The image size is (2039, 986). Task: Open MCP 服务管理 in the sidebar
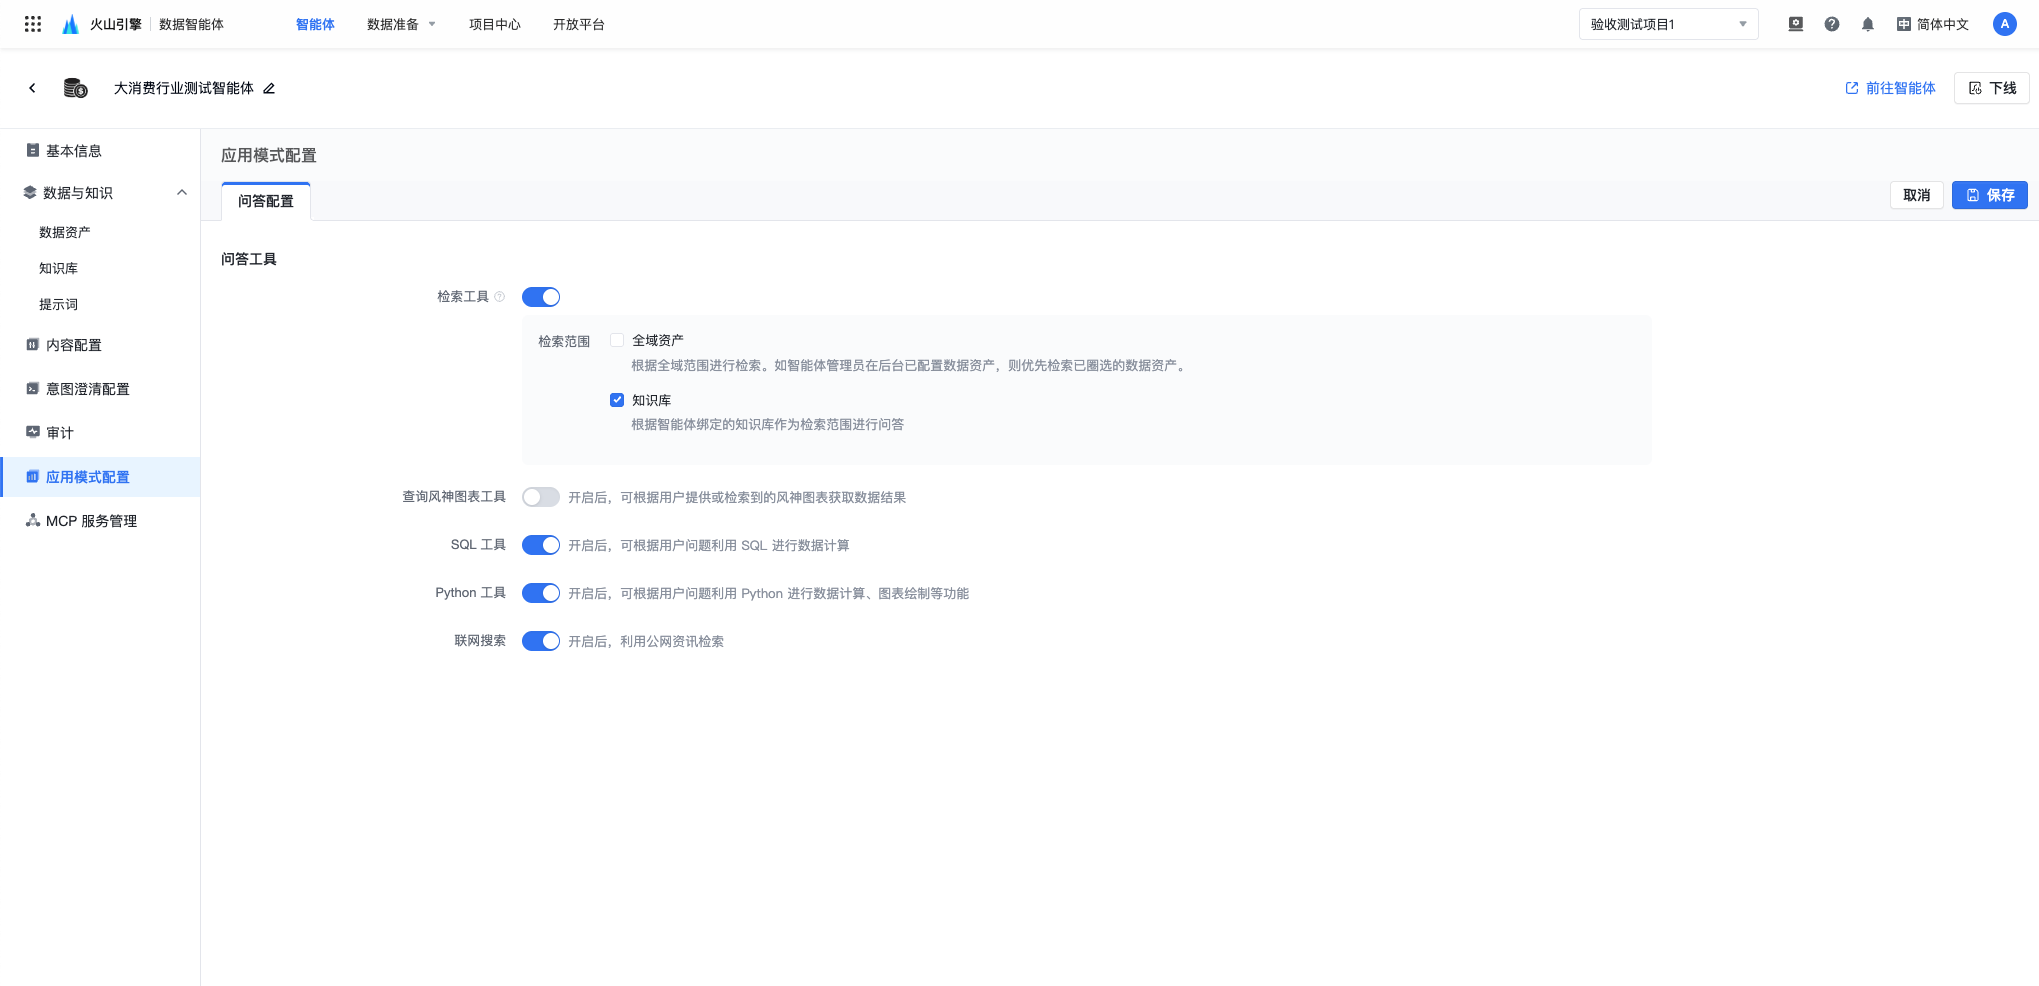point(91,521)
